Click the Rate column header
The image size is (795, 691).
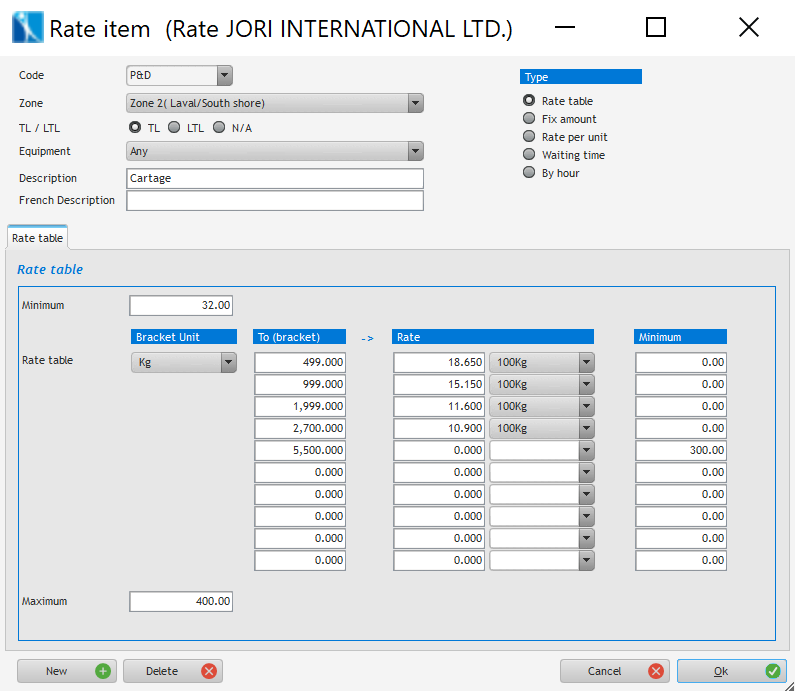tap(493, 337)
